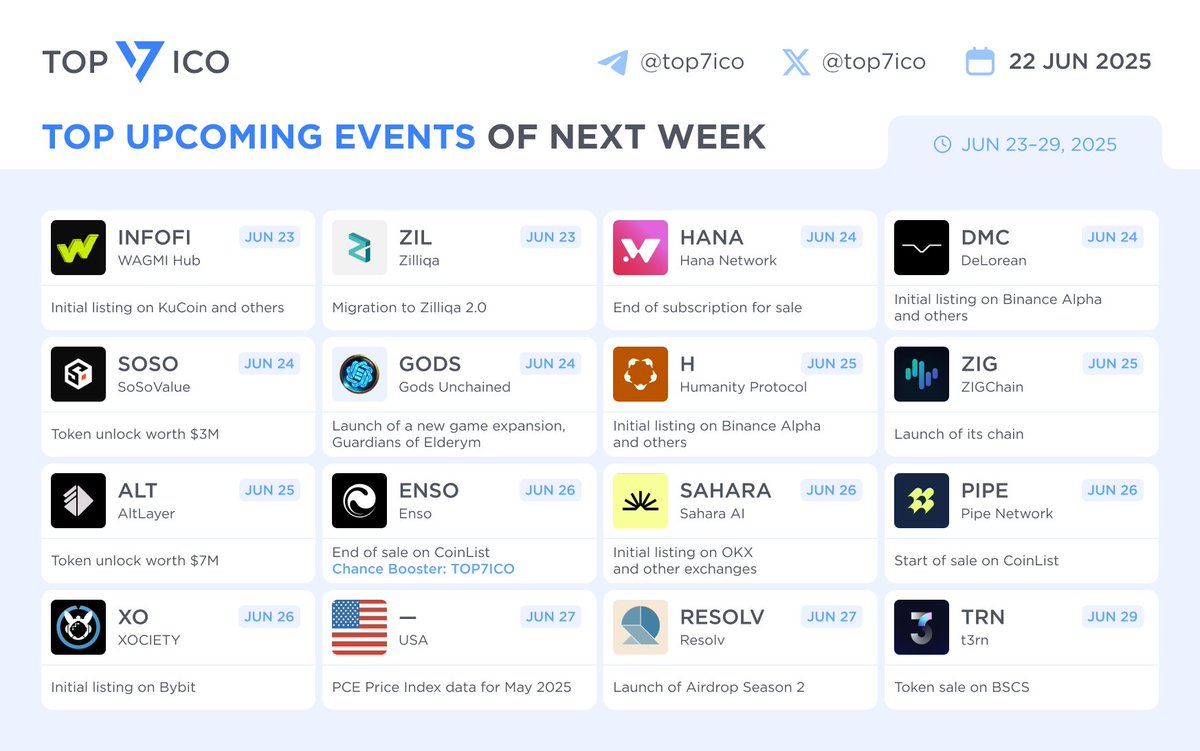The image size is (1200, 751).
Task: Click the 'Guardians of Elderym' expansion text
Action: coord(406,442)
